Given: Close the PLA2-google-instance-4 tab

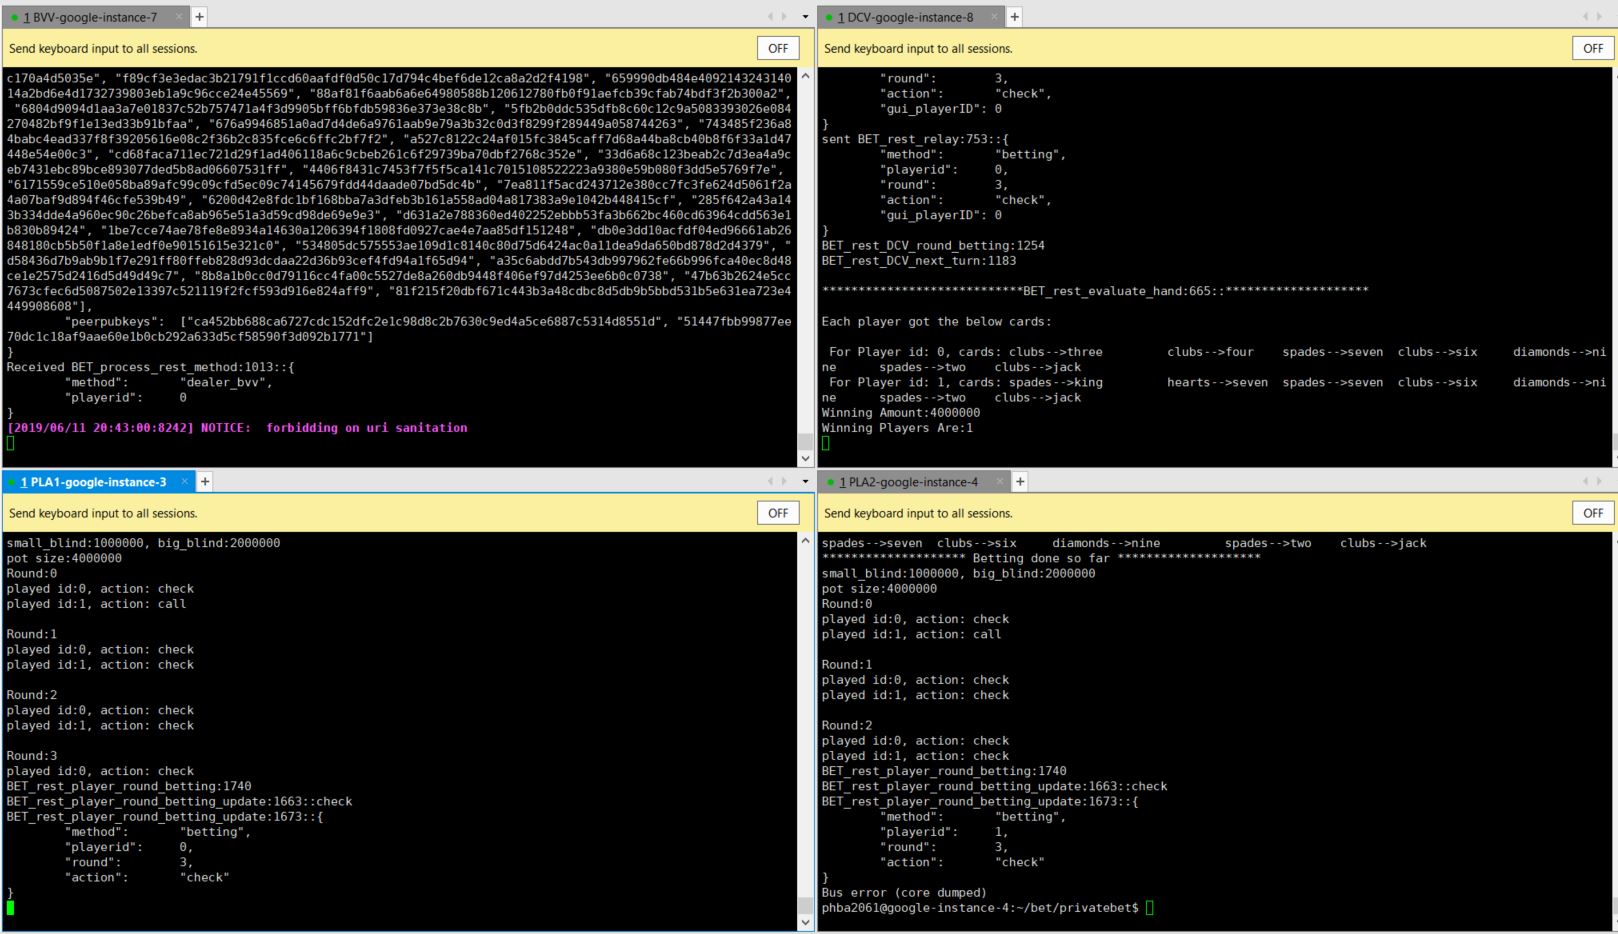Looking at the screenshot, I should pyautogui.click(x=1000, y=482).
